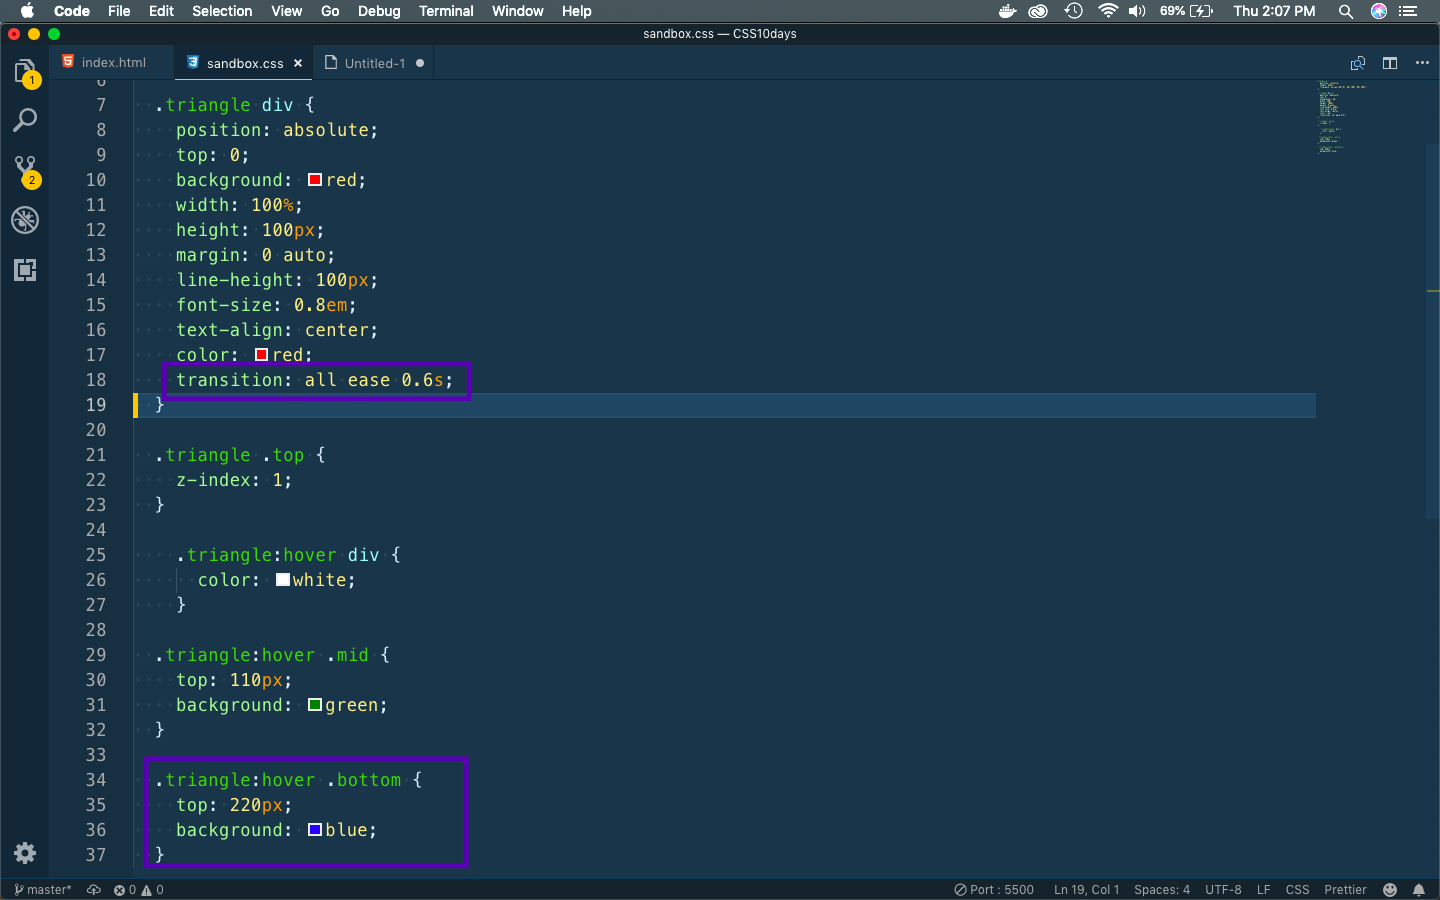Close the sandbox.css tab

(x=298, y=63)
